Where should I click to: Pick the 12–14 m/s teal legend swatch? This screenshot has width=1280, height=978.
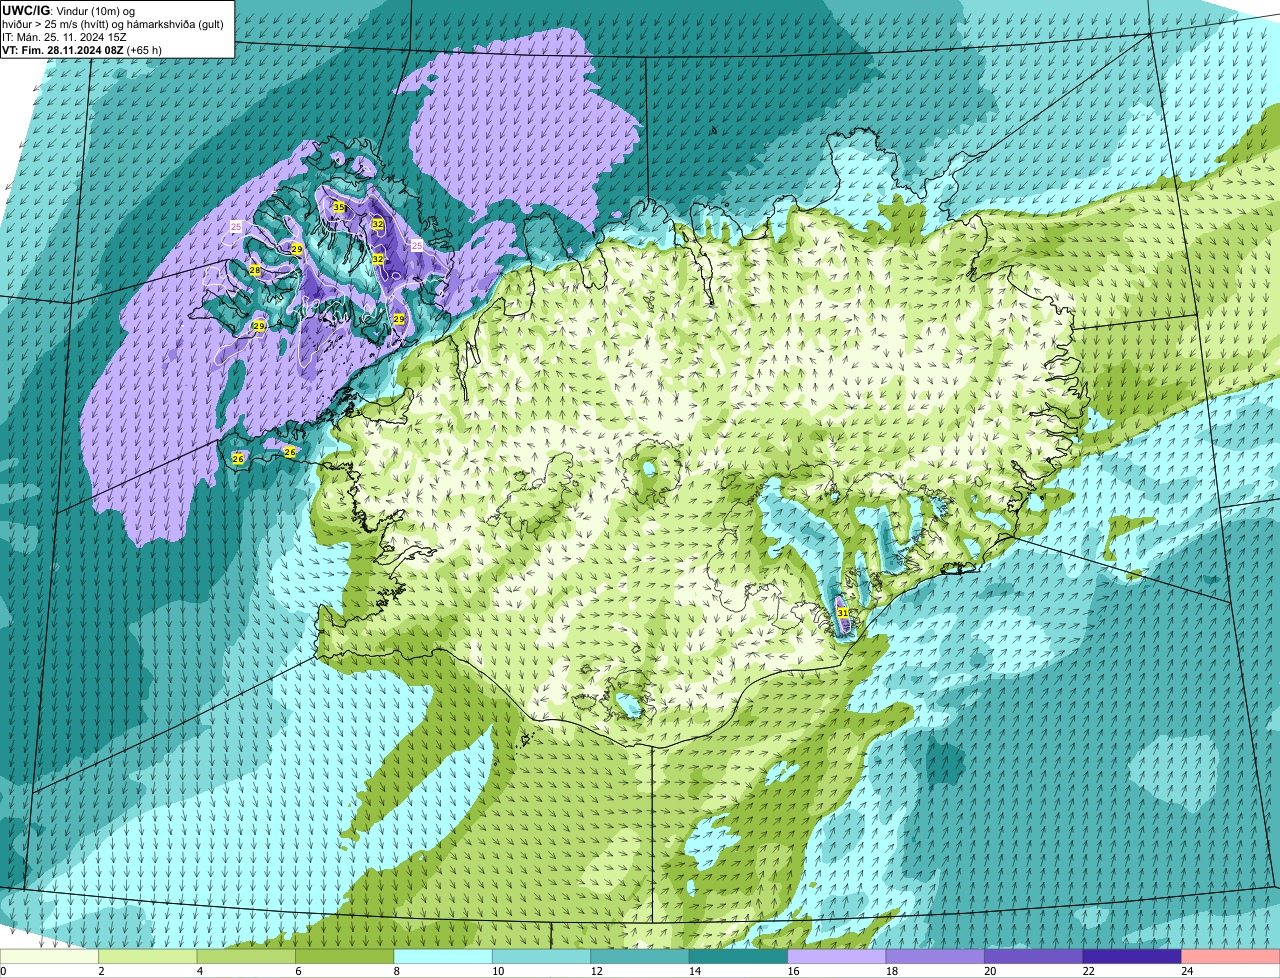coord(640,957)
